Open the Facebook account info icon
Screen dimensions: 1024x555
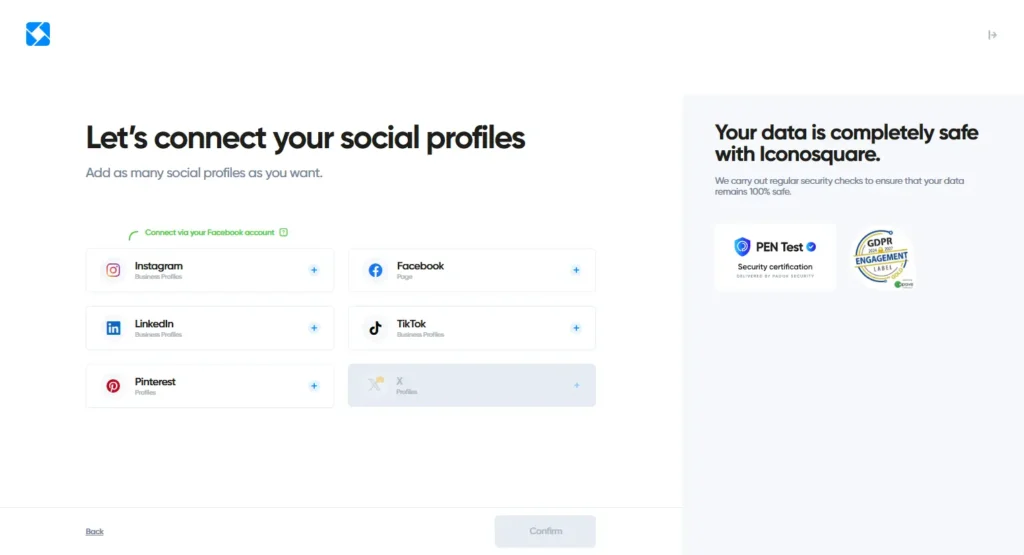coord(284,232)
